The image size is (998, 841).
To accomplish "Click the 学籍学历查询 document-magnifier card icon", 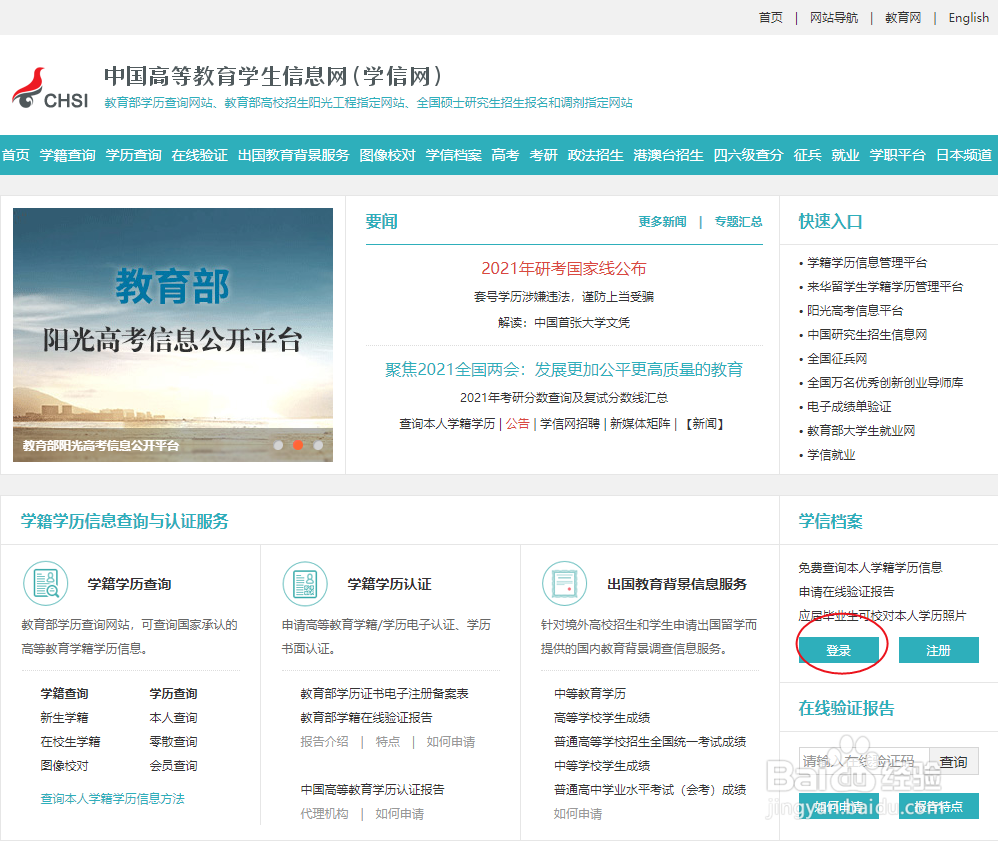I will pos(45,585).
